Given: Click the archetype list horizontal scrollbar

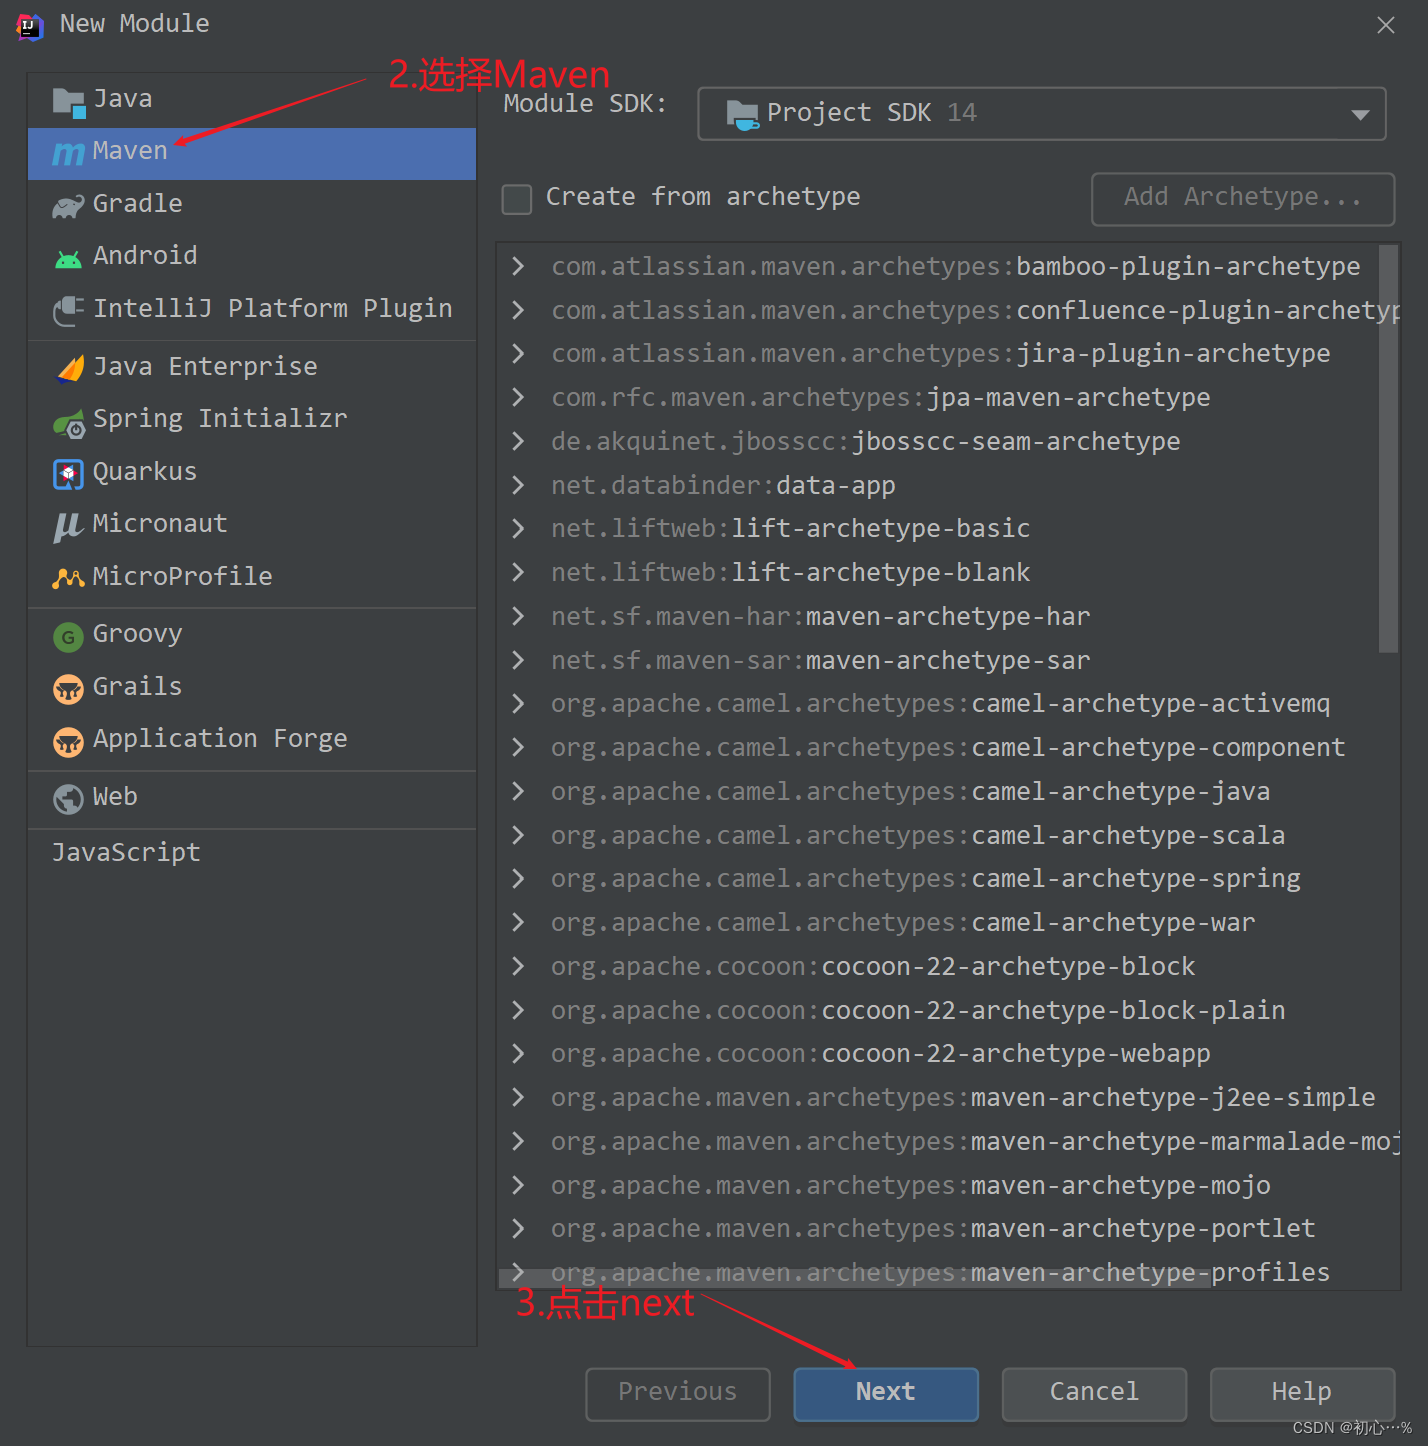Looking at the screenshot, I should [853, 1278].
